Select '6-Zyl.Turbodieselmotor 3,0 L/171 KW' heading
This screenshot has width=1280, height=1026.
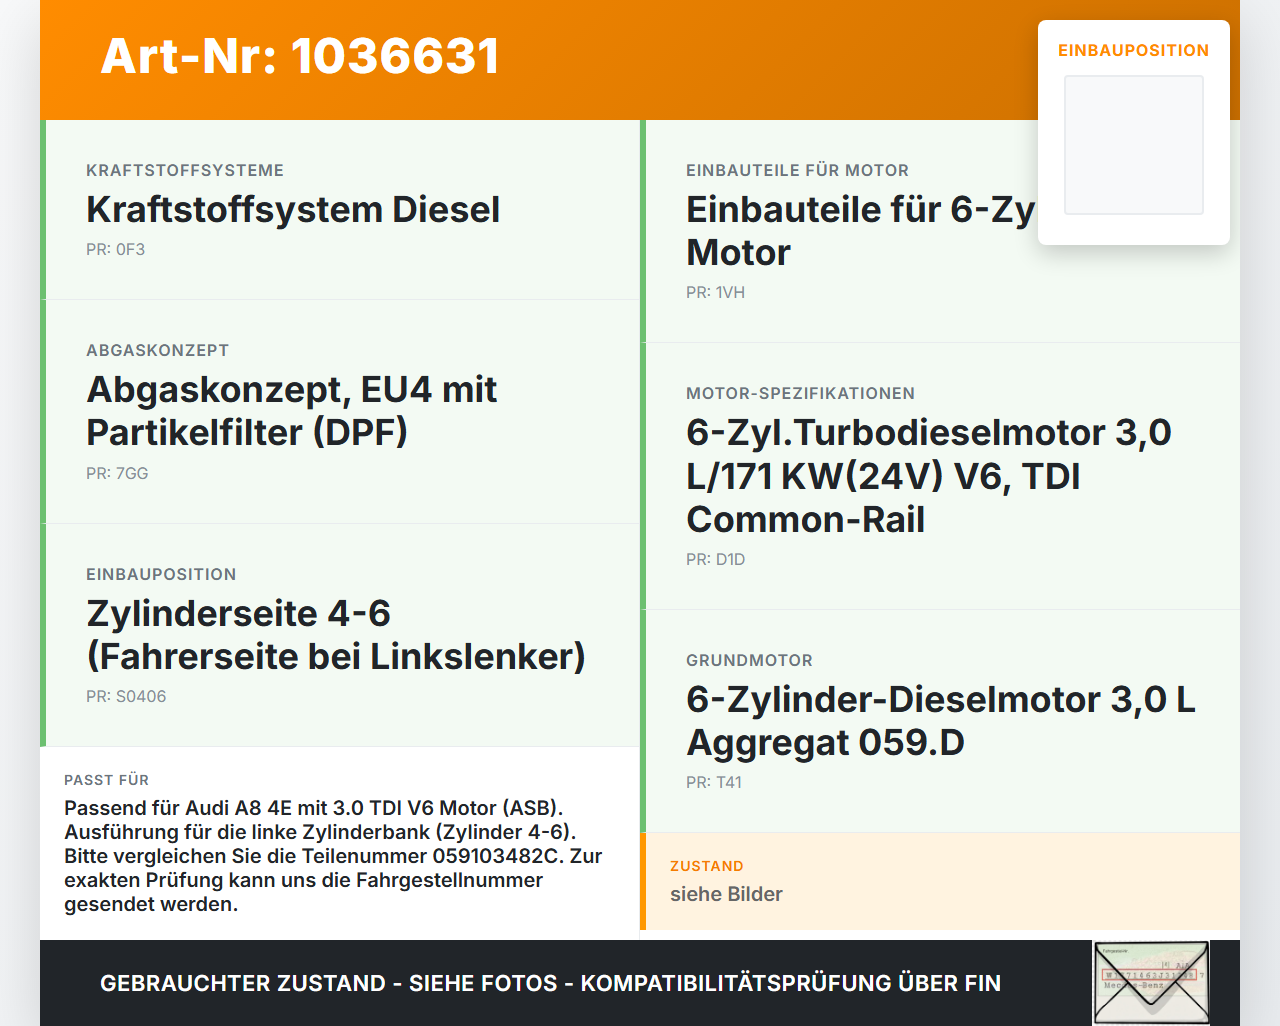(x=929, y=476)
